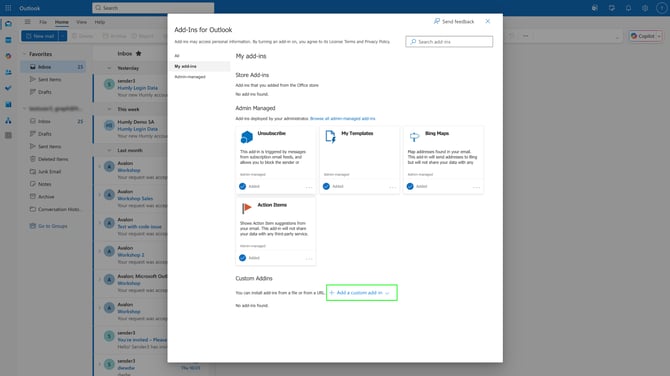Click the Teams call icon in header
Image resolution: width=670 pixels, height=376 pixels.
click(x=594, y=8)
